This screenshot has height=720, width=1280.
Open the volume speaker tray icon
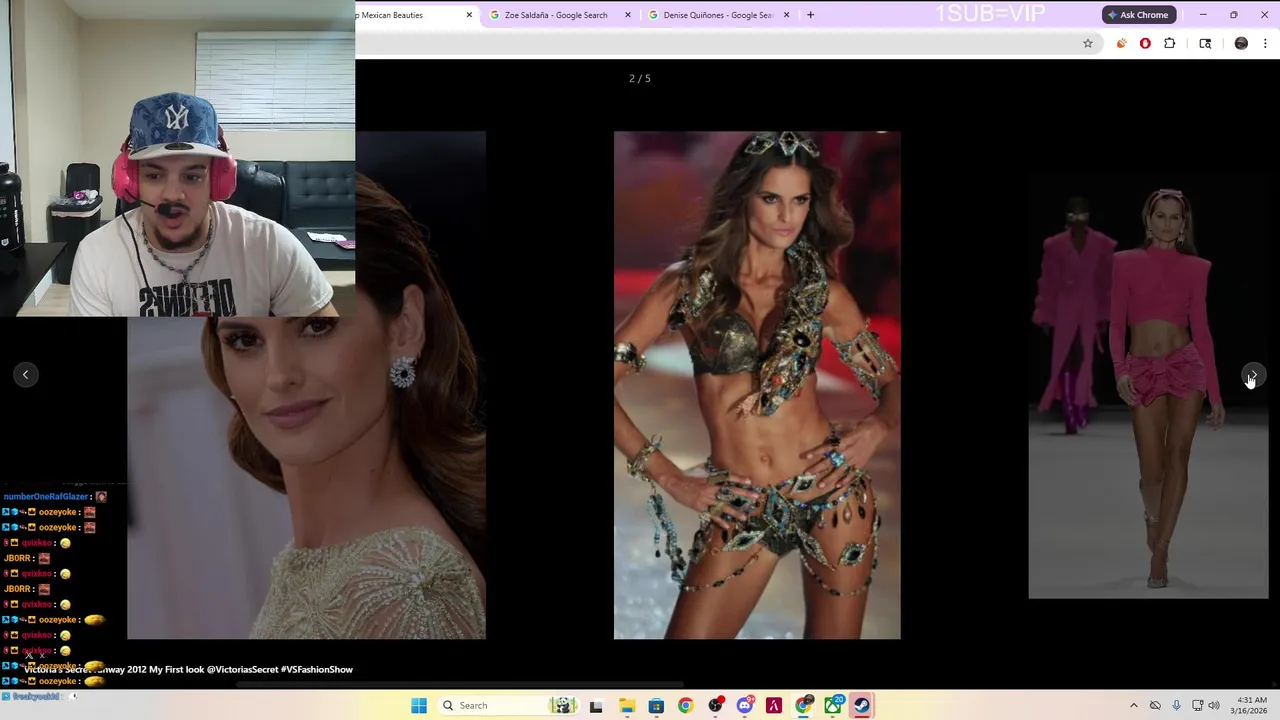click(x=1214, y=705)
